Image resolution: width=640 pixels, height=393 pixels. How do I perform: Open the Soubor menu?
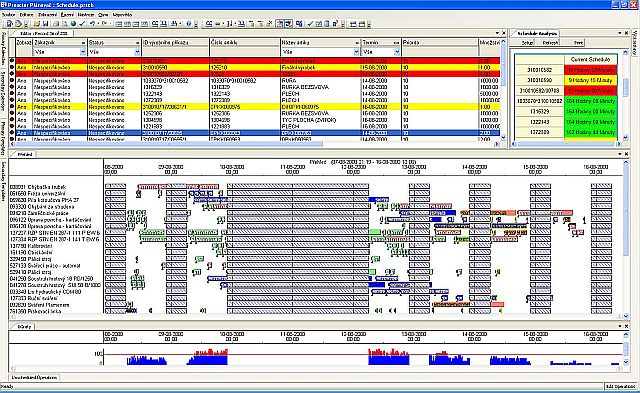(8, 14)
